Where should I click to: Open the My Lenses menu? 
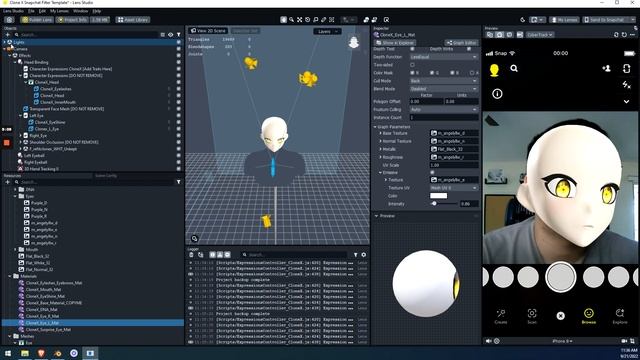(60, 11)
